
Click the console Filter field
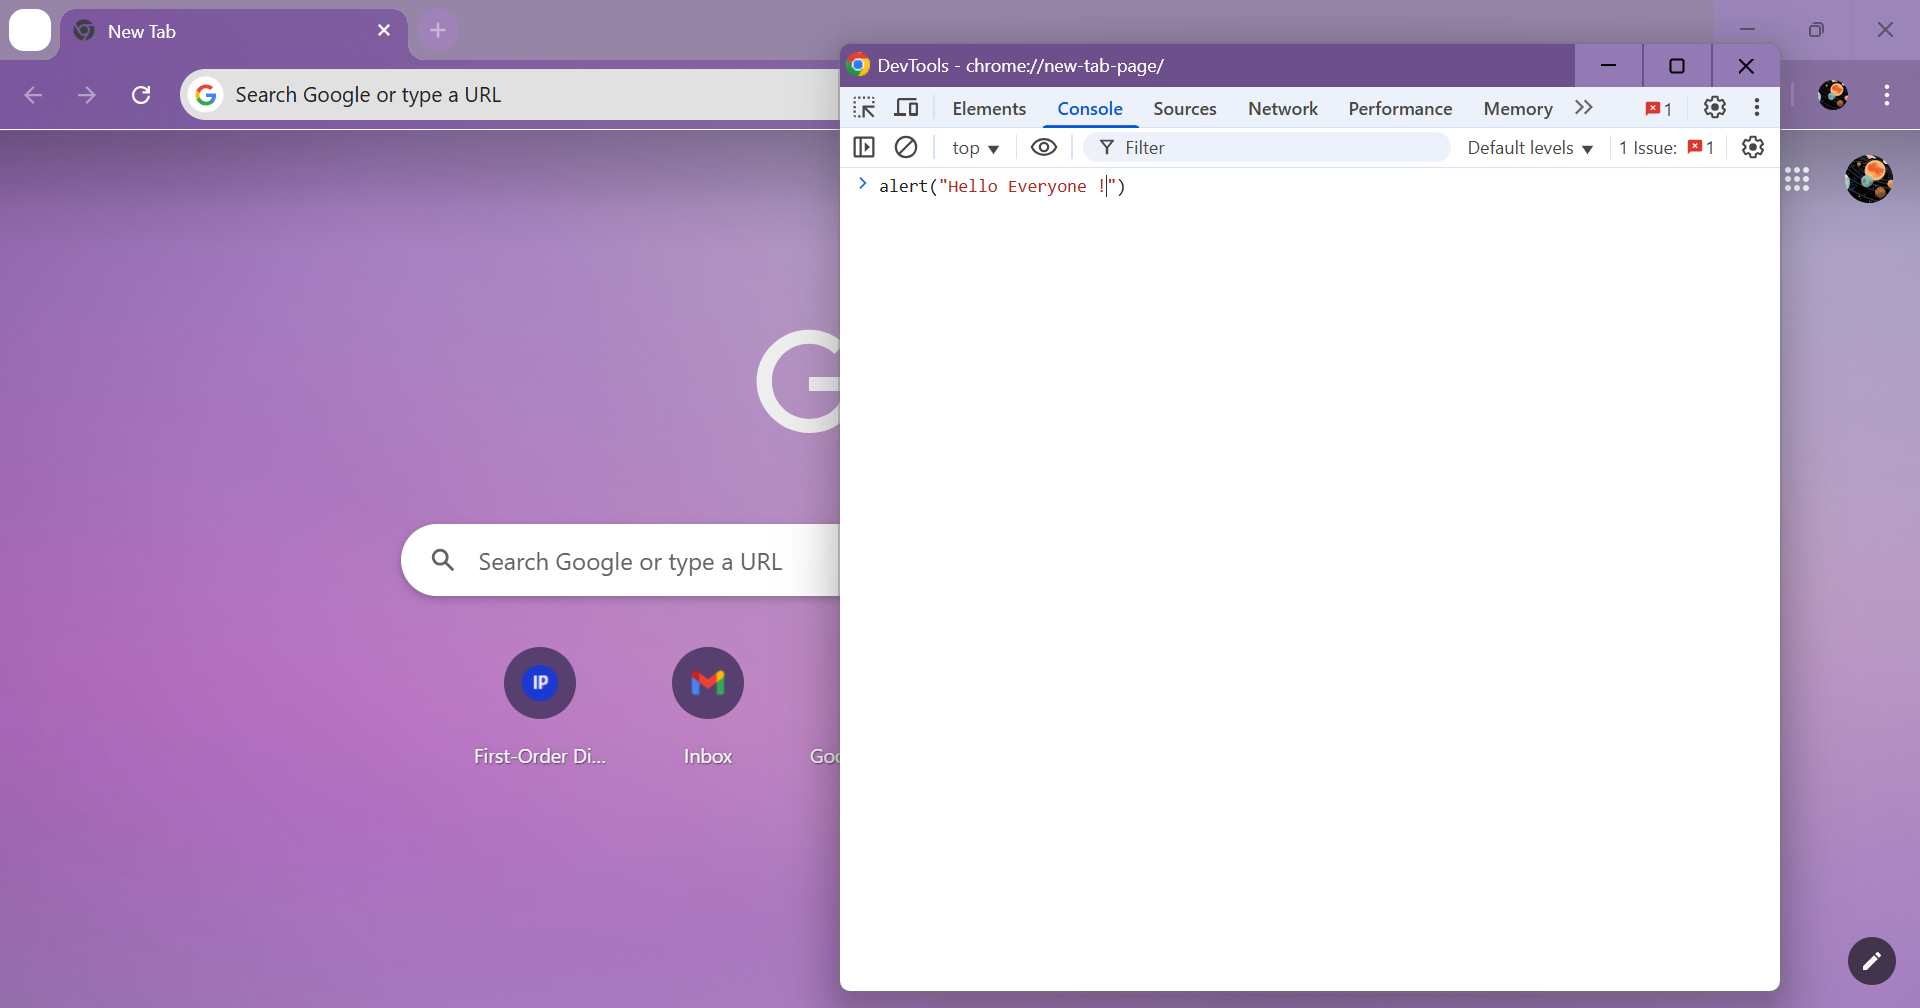pyautogui.click(x=1267, y=147)
